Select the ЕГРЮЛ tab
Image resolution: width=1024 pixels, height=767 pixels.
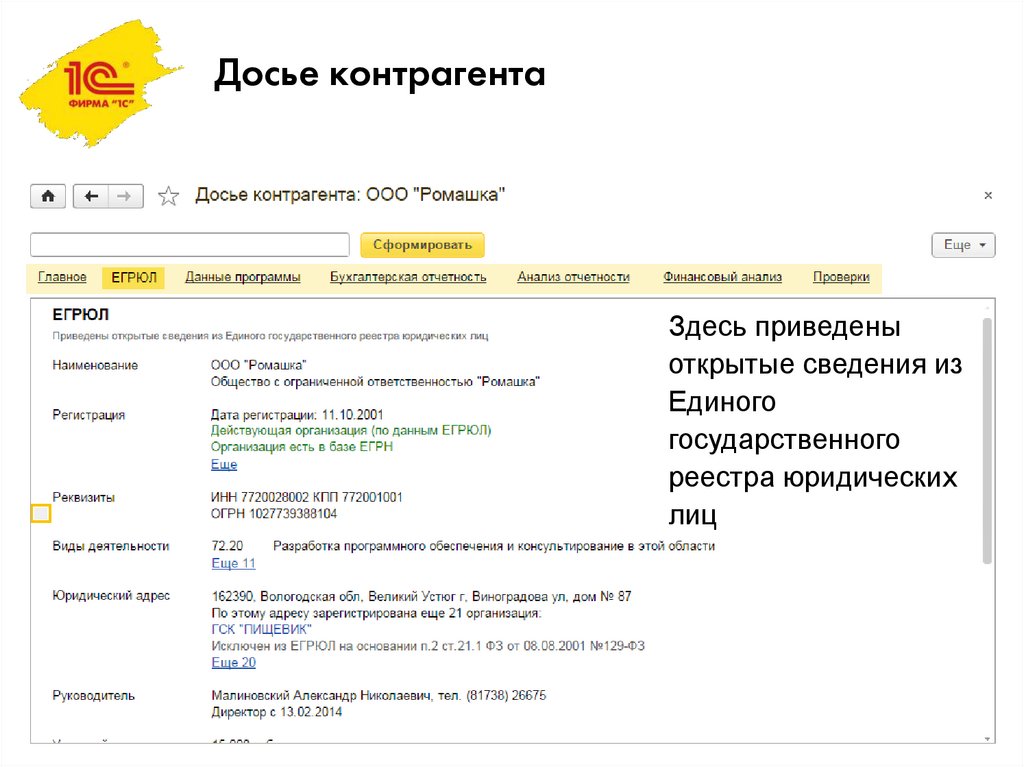click(134, 277)
